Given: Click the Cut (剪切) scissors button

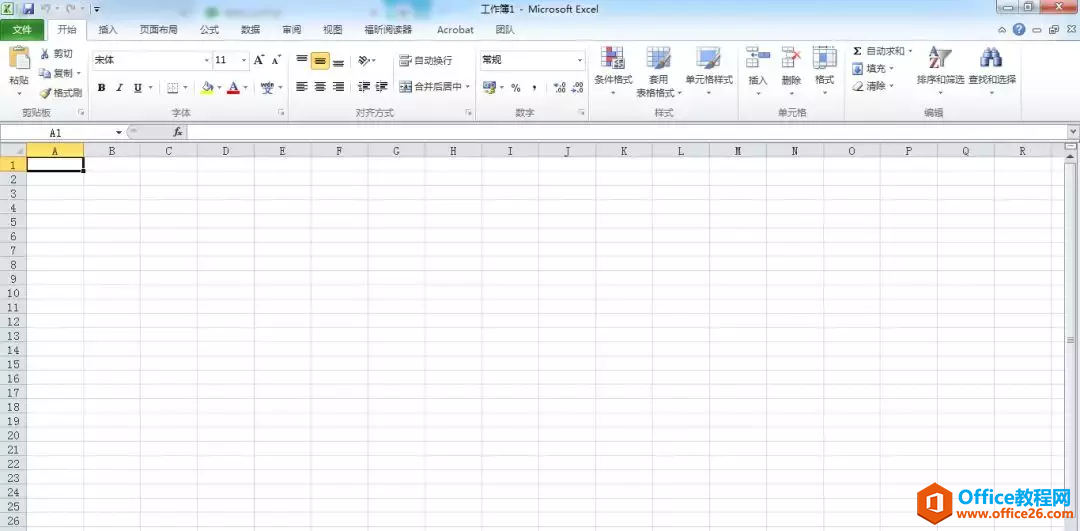Looking at the screenshot, I should click(x=56, y=54).
